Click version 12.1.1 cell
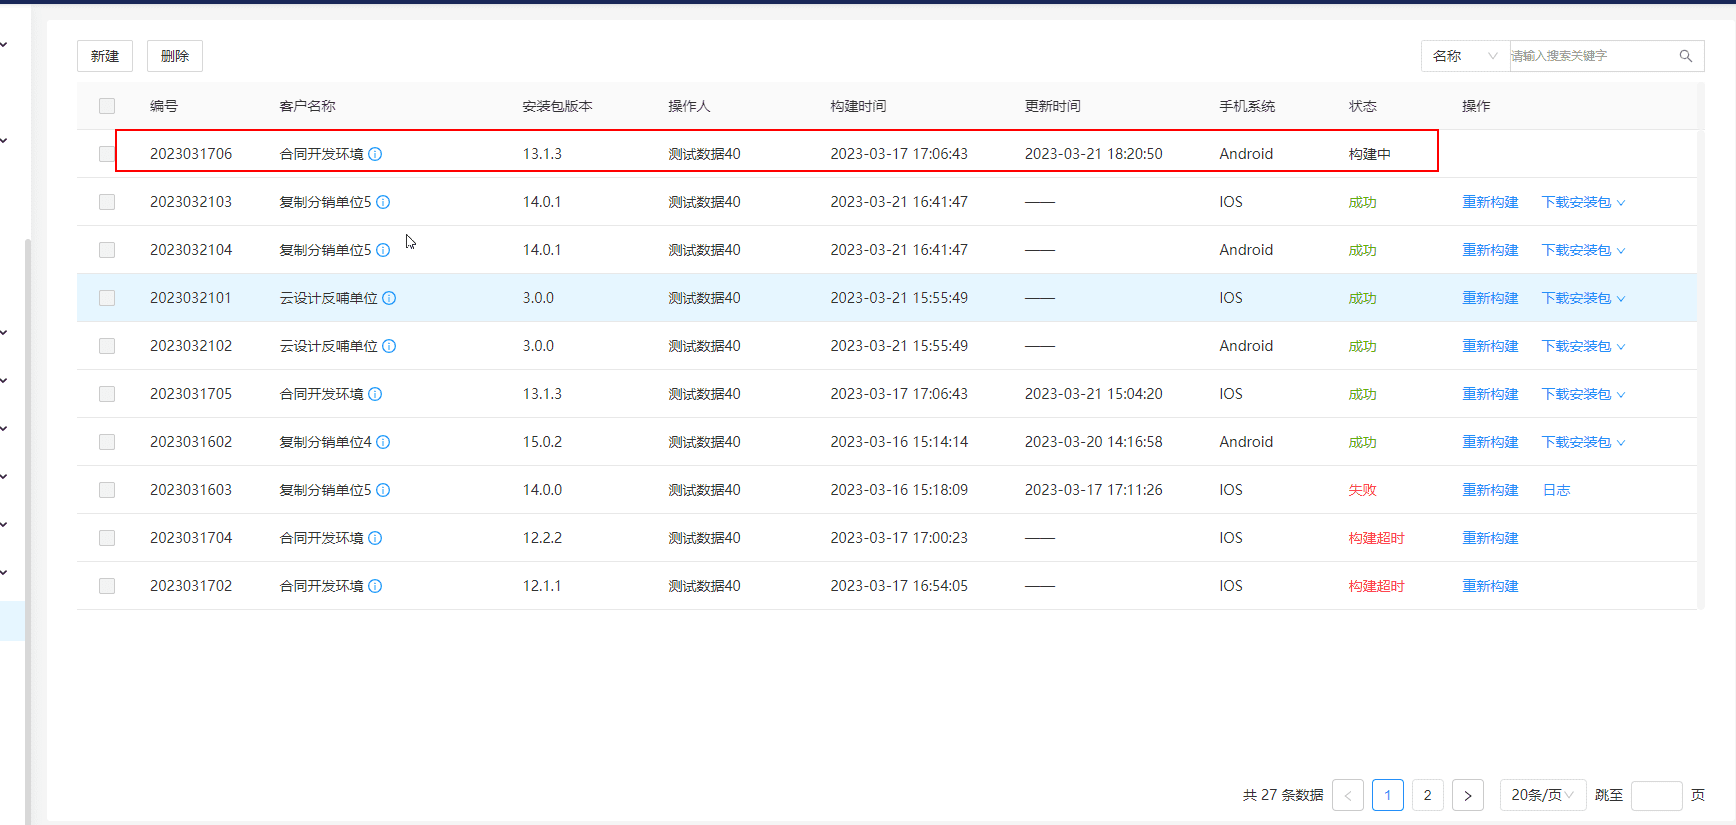The height and width of the screenshot is (825, 1736). 542,586
